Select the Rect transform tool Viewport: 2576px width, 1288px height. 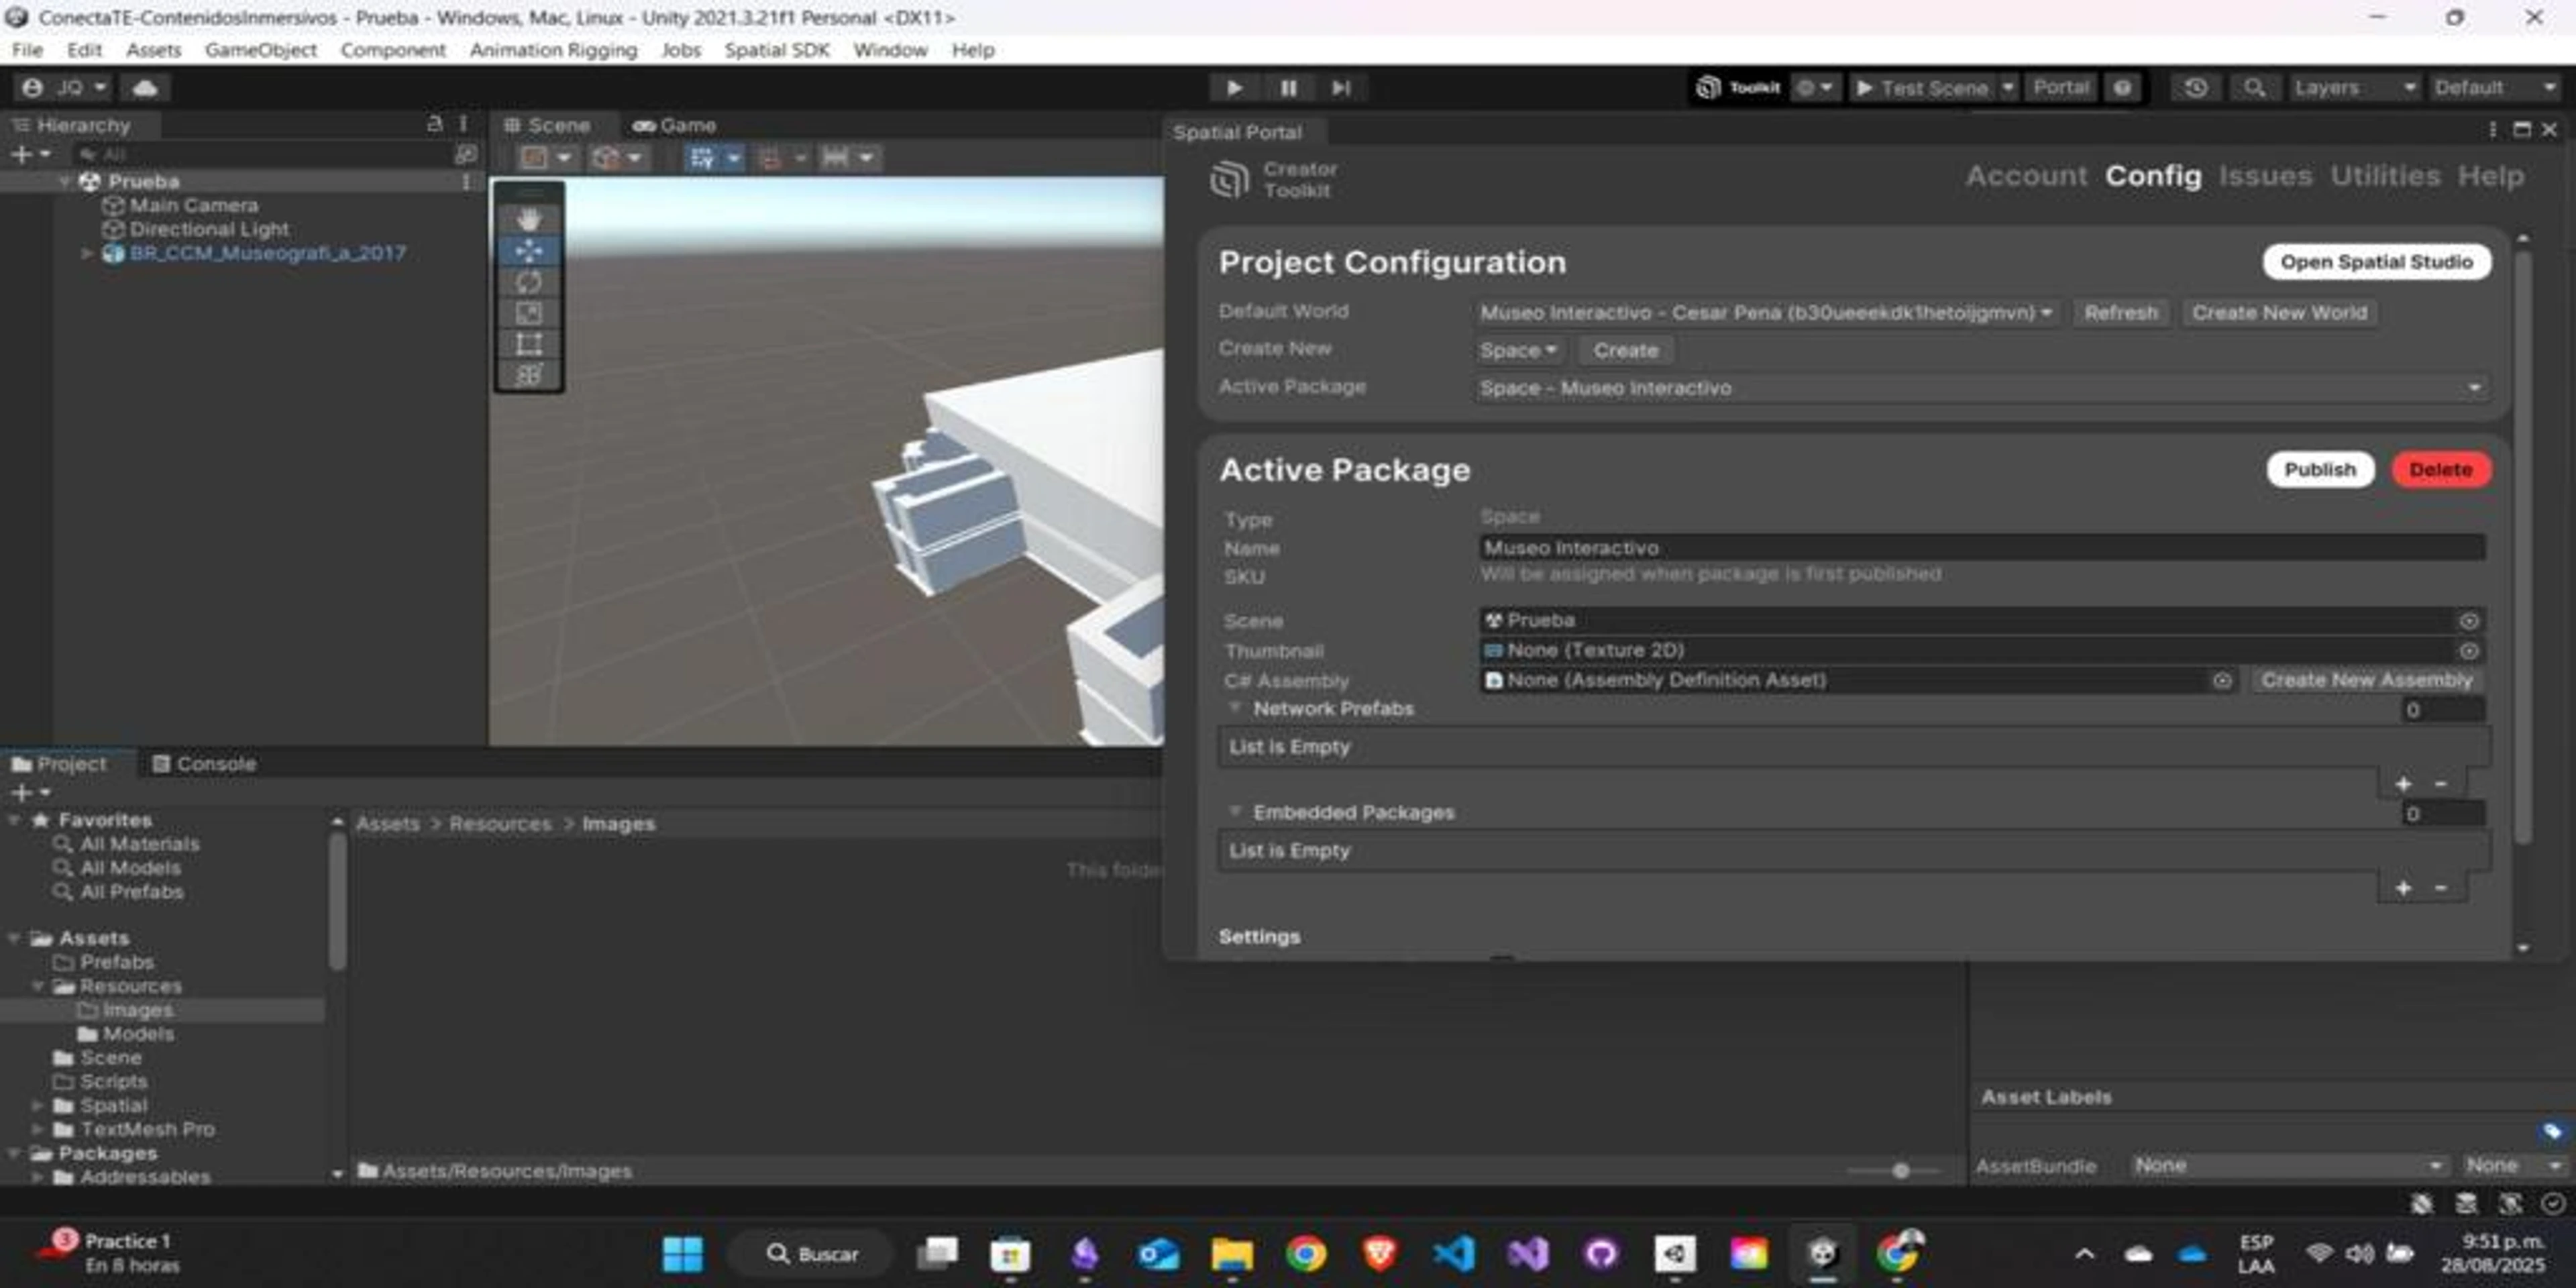pyautogui.click(x=529, y=344)
